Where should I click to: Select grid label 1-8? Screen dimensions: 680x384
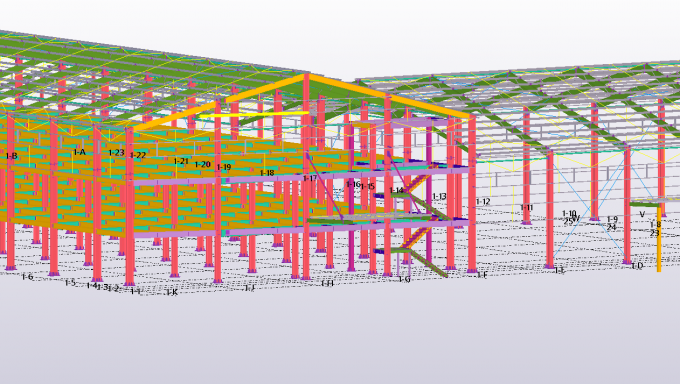click(x=655, y=224)
